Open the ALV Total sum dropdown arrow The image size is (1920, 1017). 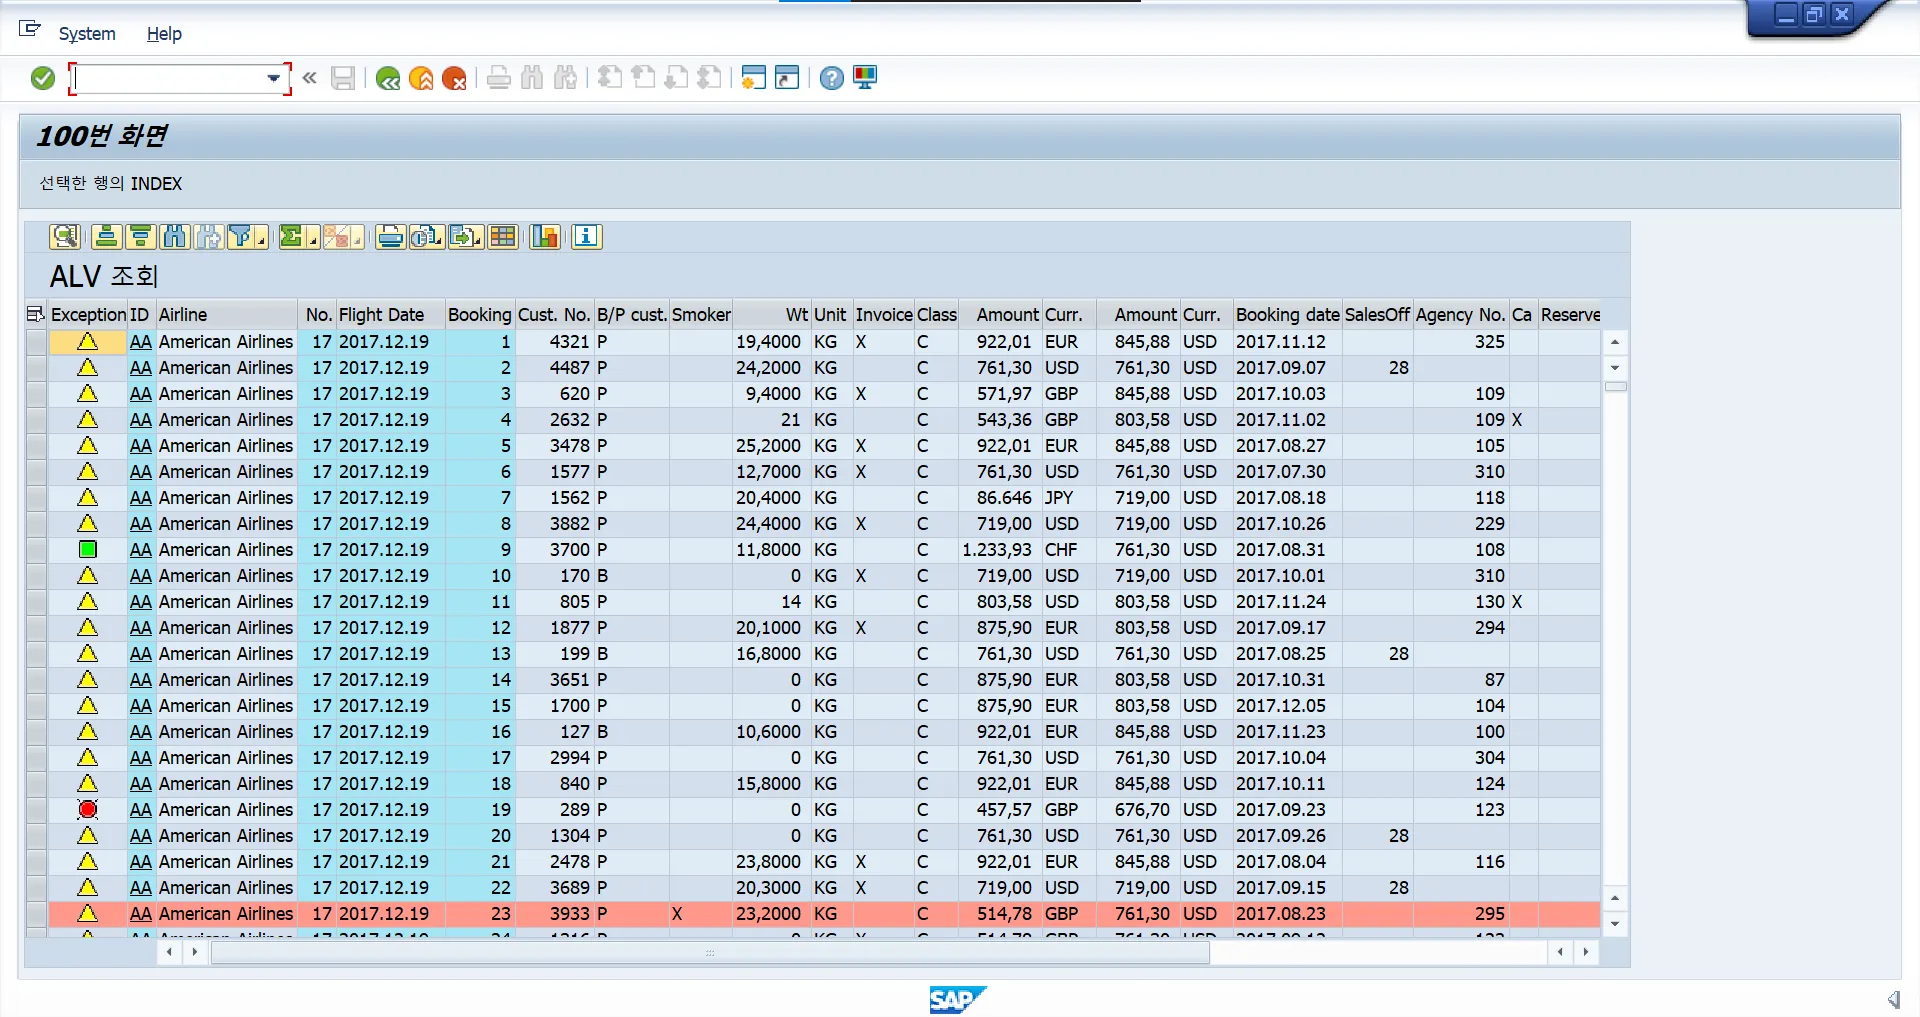[x=313, y=238]
